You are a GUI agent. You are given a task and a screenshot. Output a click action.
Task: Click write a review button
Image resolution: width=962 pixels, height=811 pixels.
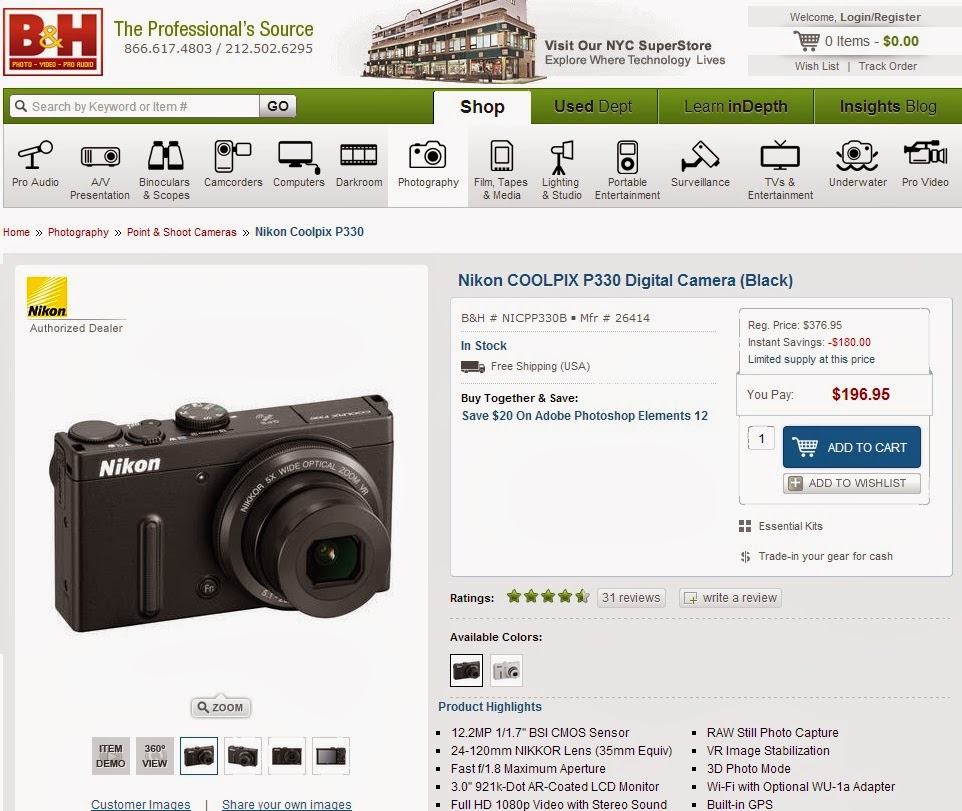click(730, 598)
